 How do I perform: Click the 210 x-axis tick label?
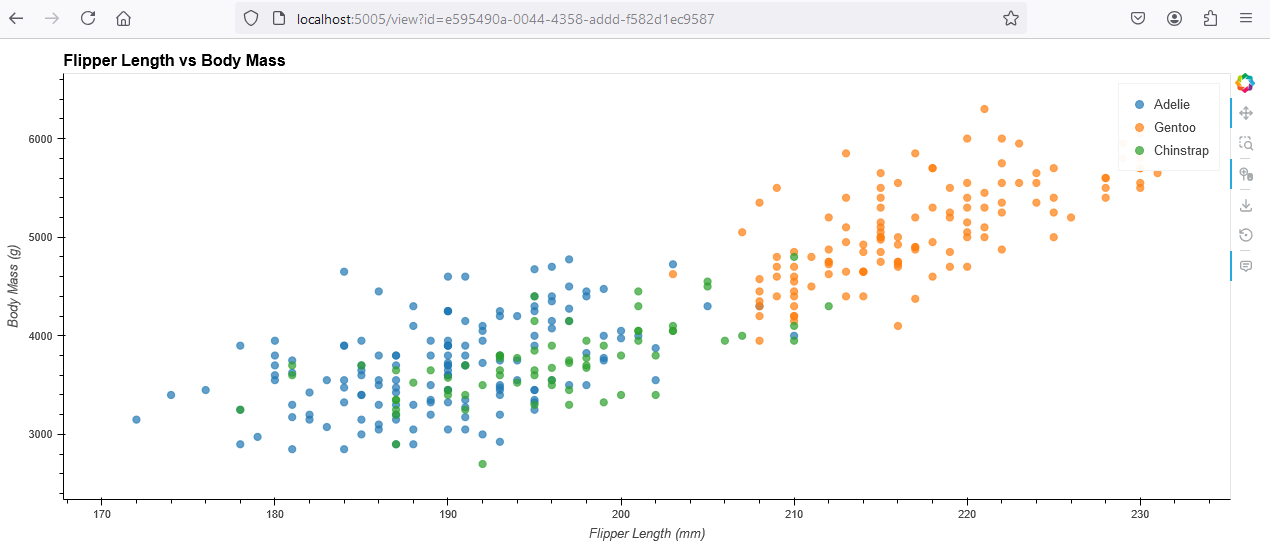(794, 513)
